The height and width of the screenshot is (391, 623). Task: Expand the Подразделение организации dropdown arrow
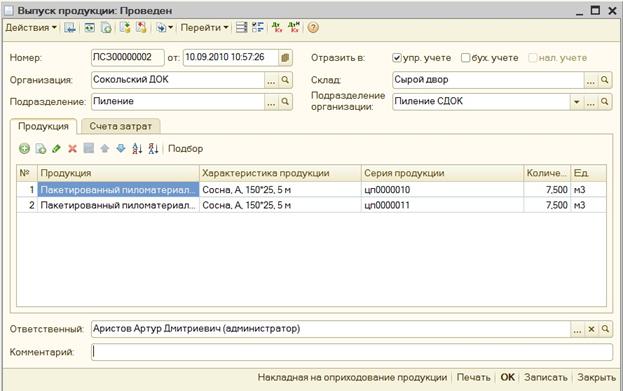[x=576, y=102]
